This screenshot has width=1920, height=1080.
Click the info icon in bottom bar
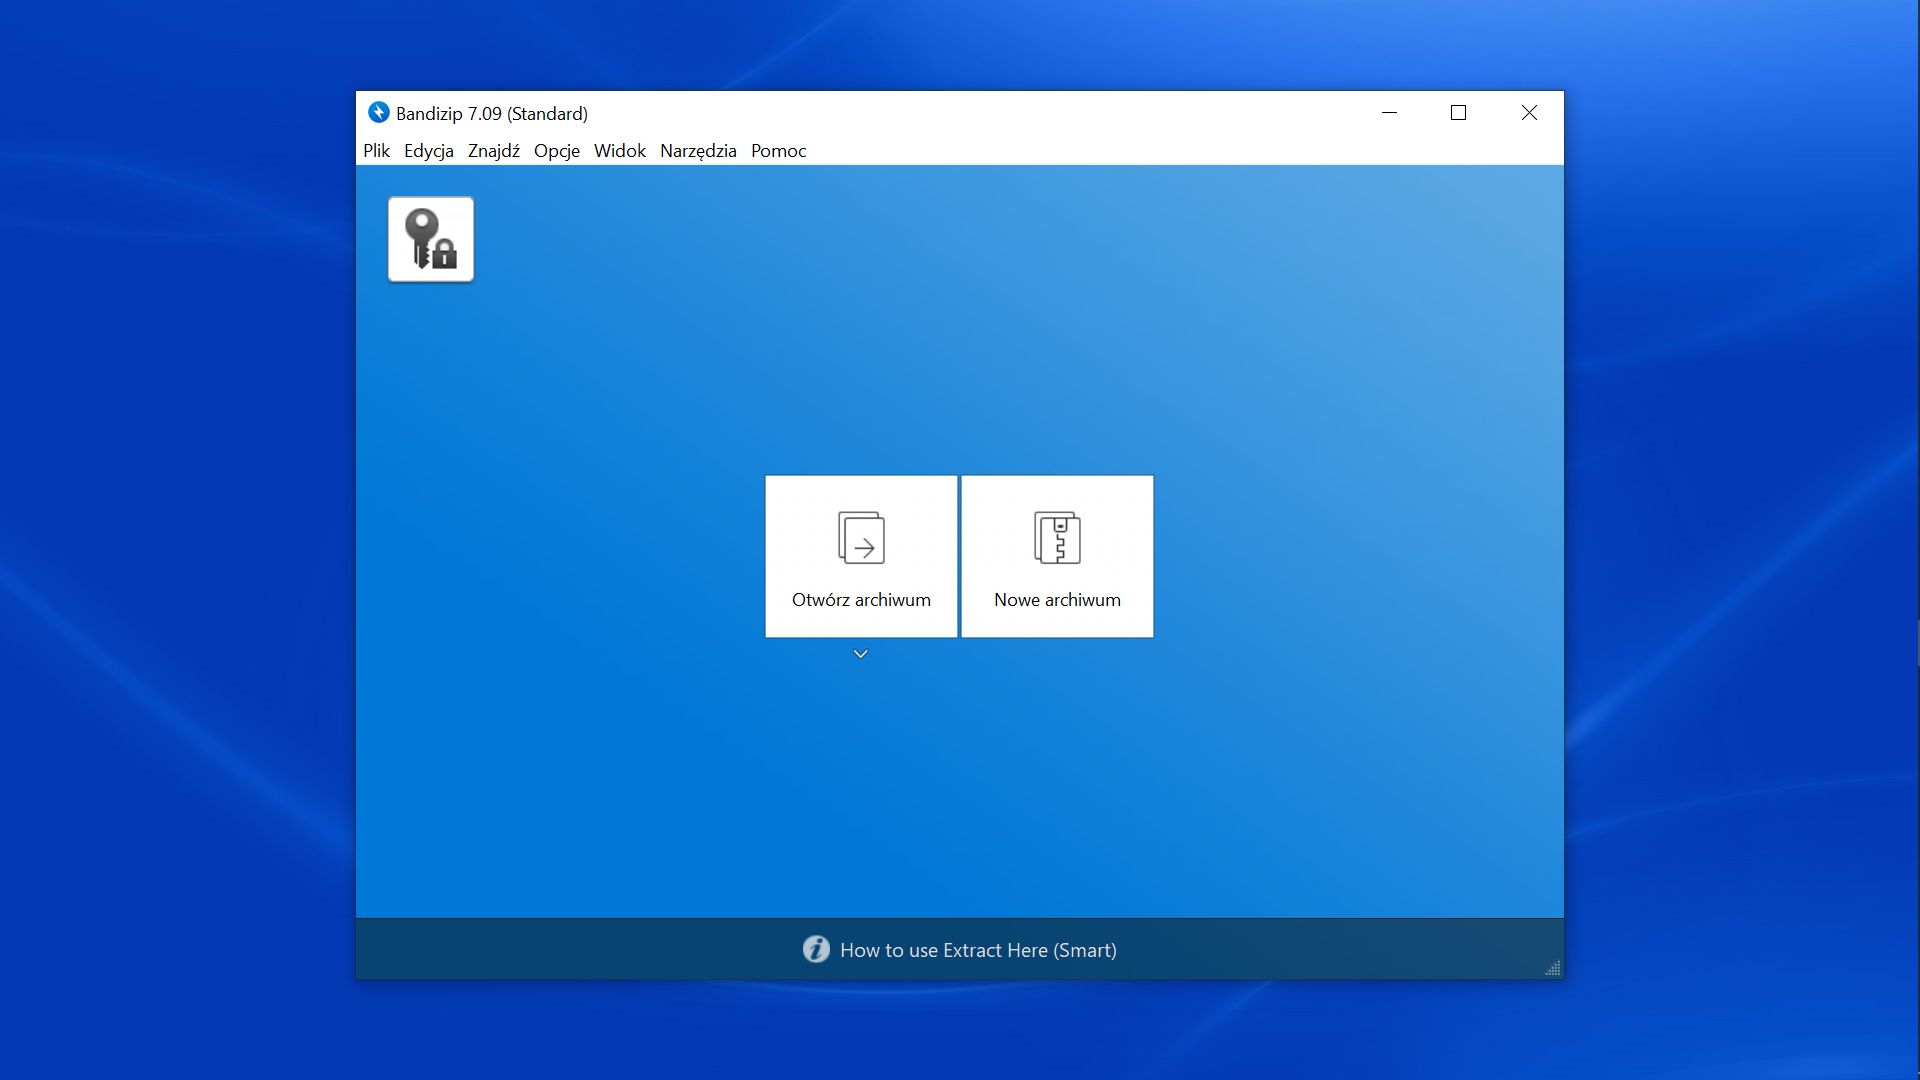tap(816, 949)
